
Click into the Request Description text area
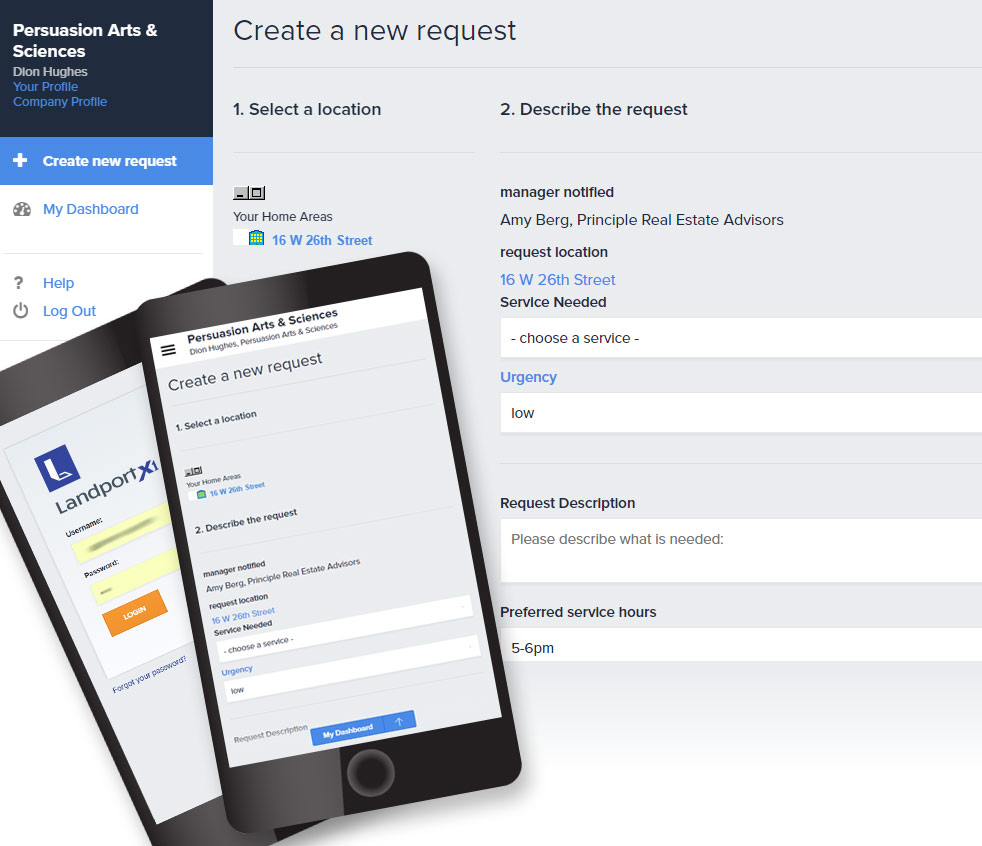tap(741, 550)
